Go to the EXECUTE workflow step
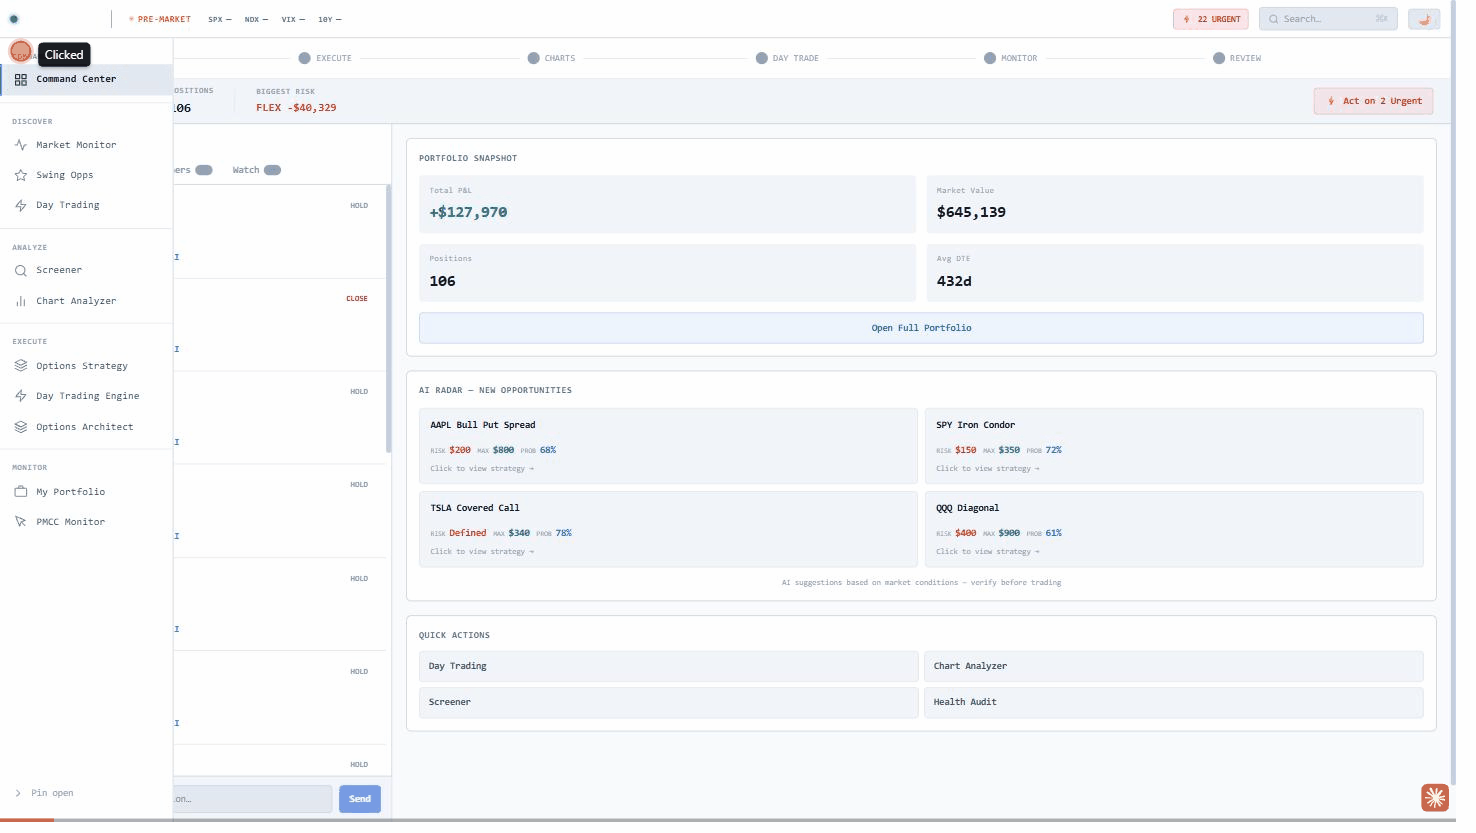This screenshot has height=833, width=1476. pyautogui.click(x=325, y=58)
